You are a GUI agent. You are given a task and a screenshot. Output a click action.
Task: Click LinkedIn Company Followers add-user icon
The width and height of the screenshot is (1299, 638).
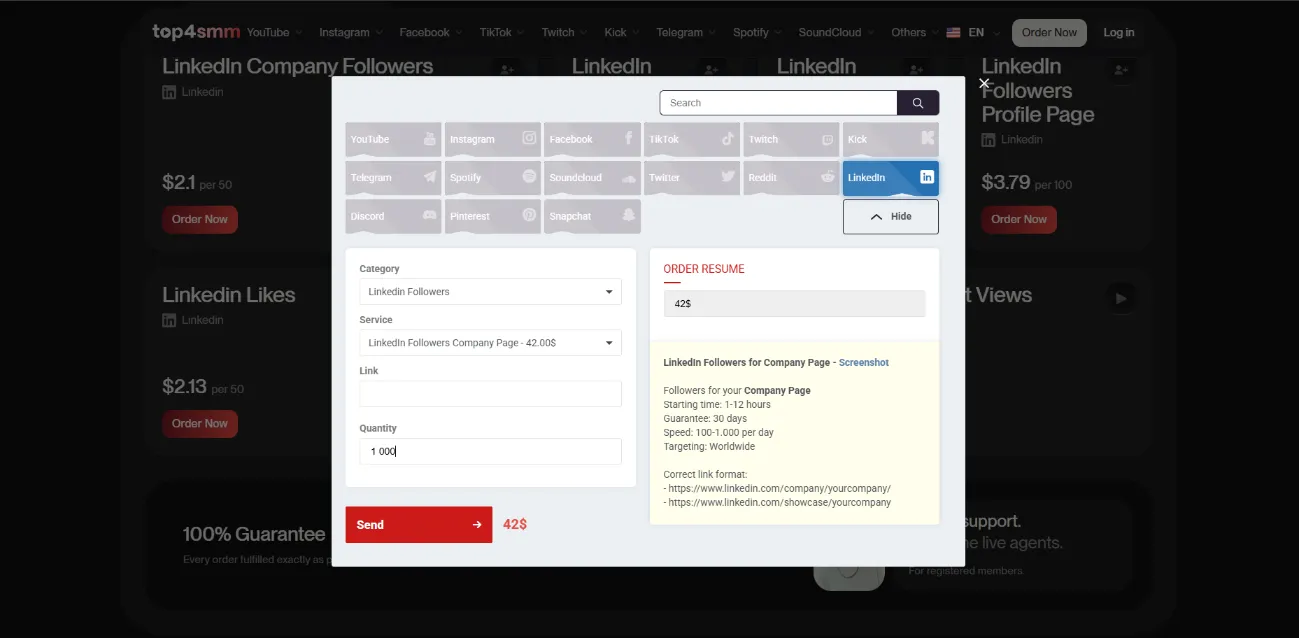tap(507, 70)
